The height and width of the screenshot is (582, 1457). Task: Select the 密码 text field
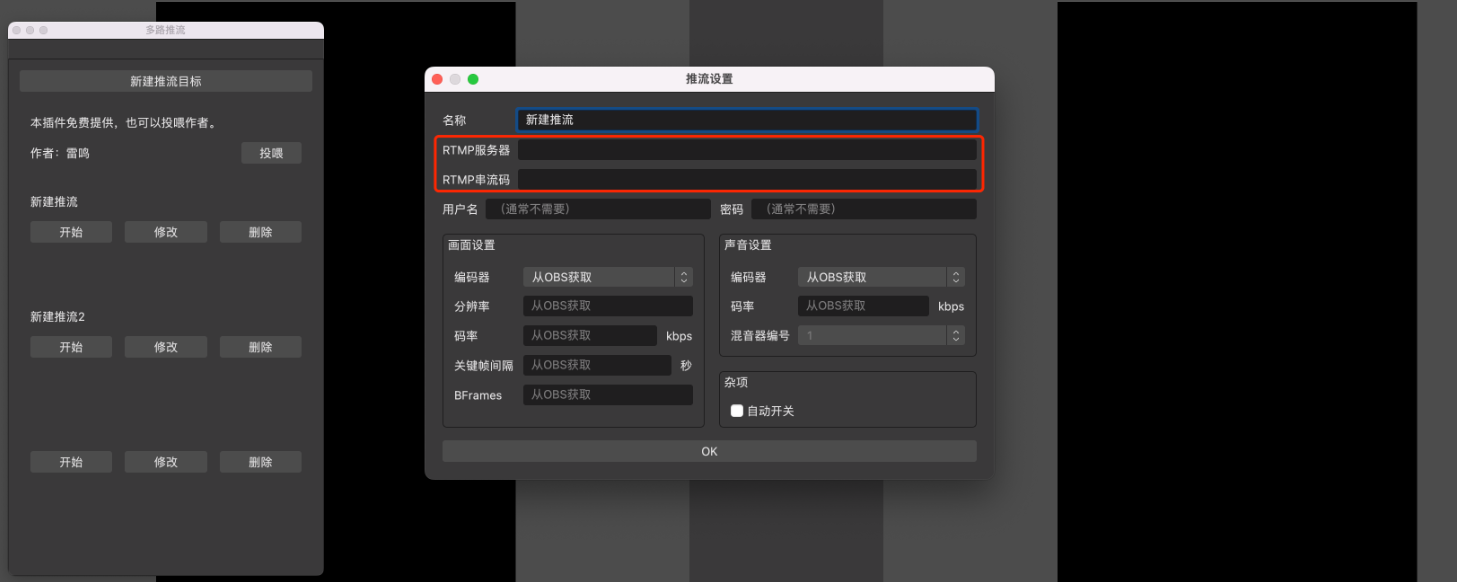point(863,209)
